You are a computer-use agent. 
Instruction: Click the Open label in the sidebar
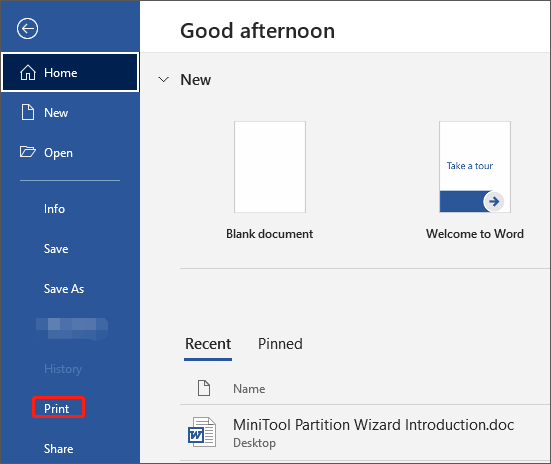coord(58,153)
